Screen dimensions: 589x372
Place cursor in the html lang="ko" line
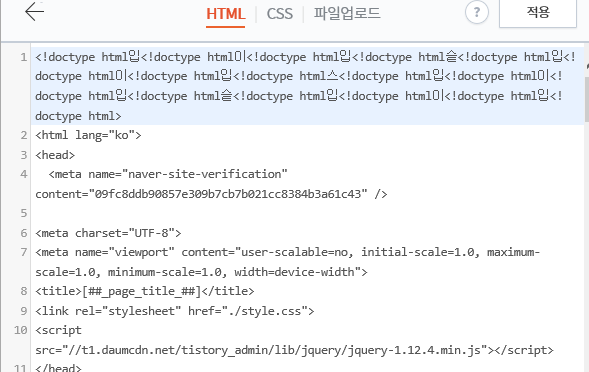88,135
